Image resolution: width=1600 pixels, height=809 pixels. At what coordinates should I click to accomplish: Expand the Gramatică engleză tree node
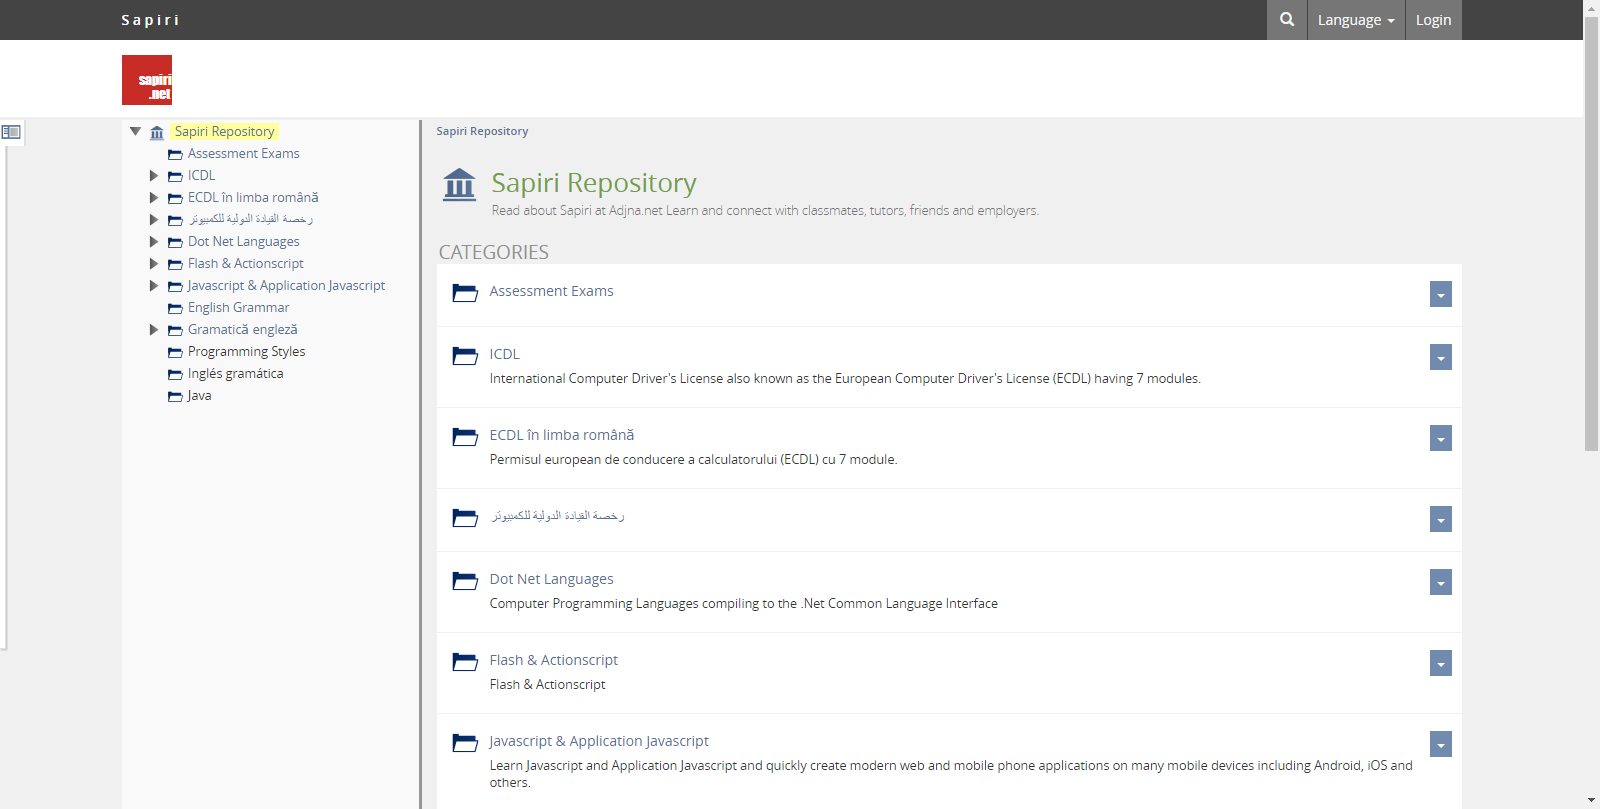click(x=154, y=330)
